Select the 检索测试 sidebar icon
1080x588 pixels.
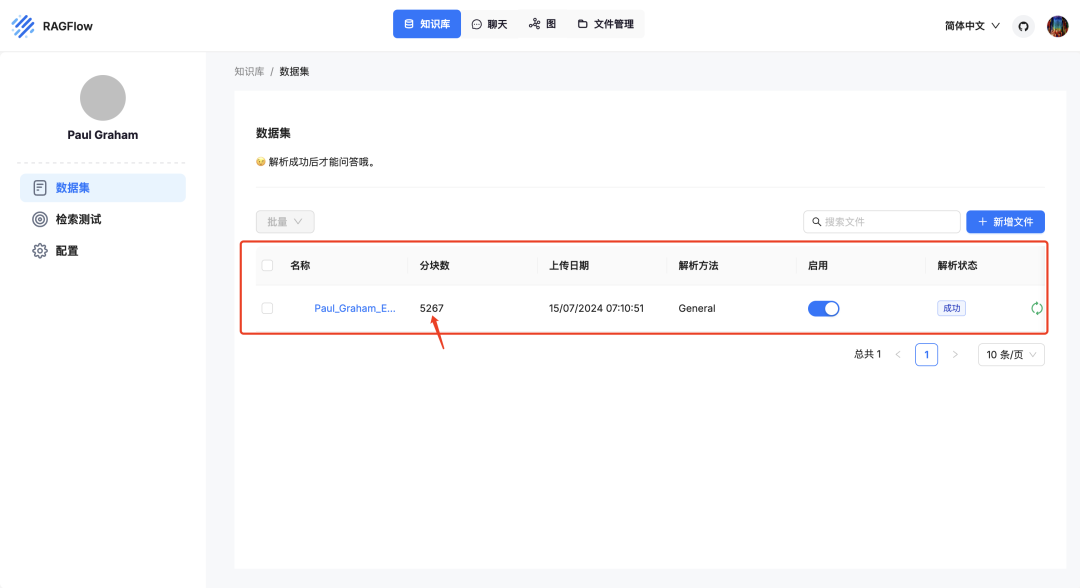point(39,219)
